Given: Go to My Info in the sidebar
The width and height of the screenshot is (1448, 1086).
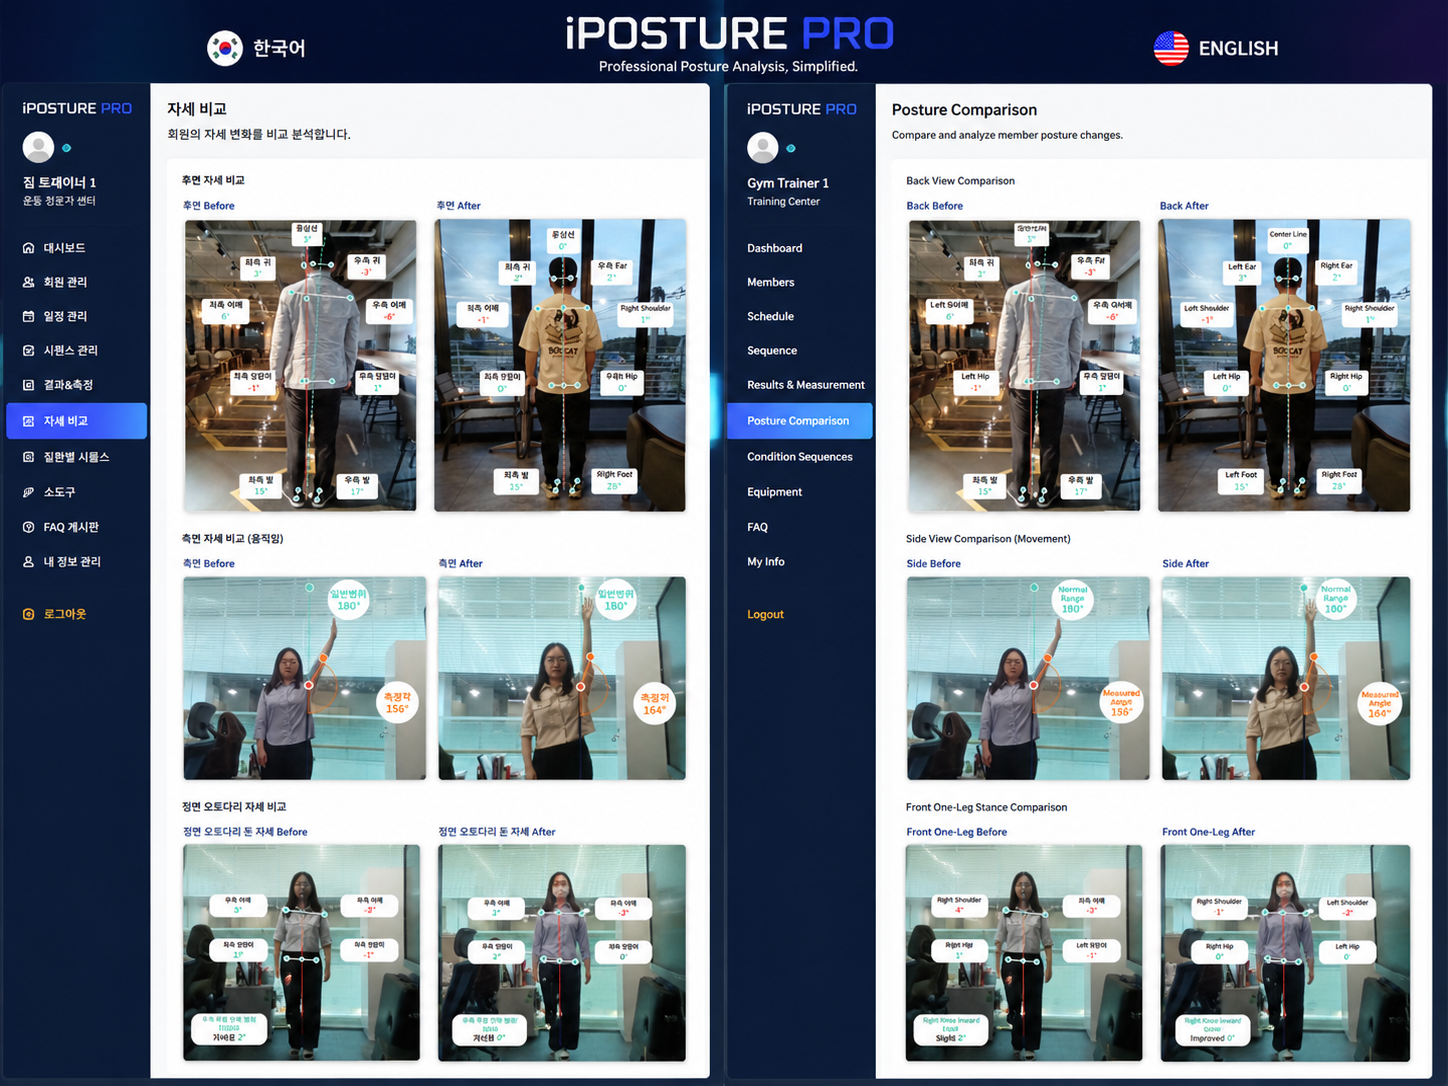Looking at the screenshot, I should pos(766,562).
